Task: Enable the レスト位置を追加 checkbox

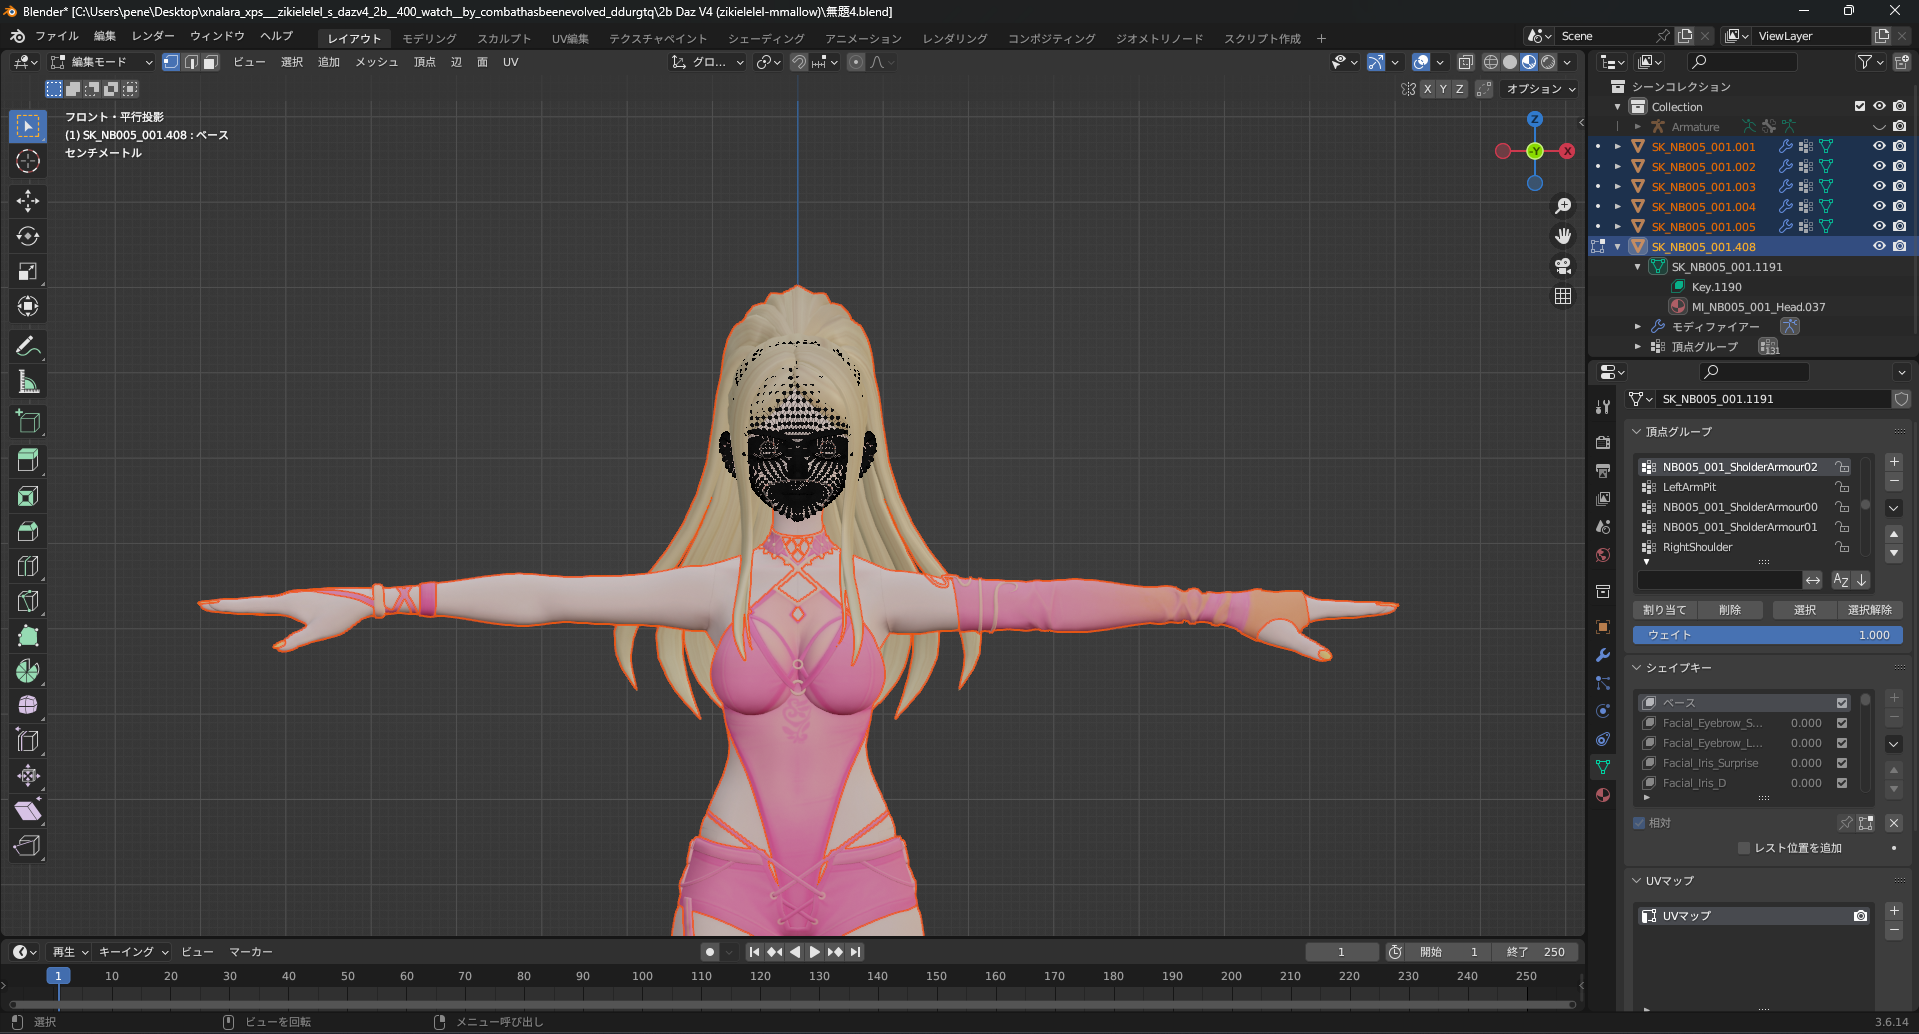Action: click(1744, 848)
